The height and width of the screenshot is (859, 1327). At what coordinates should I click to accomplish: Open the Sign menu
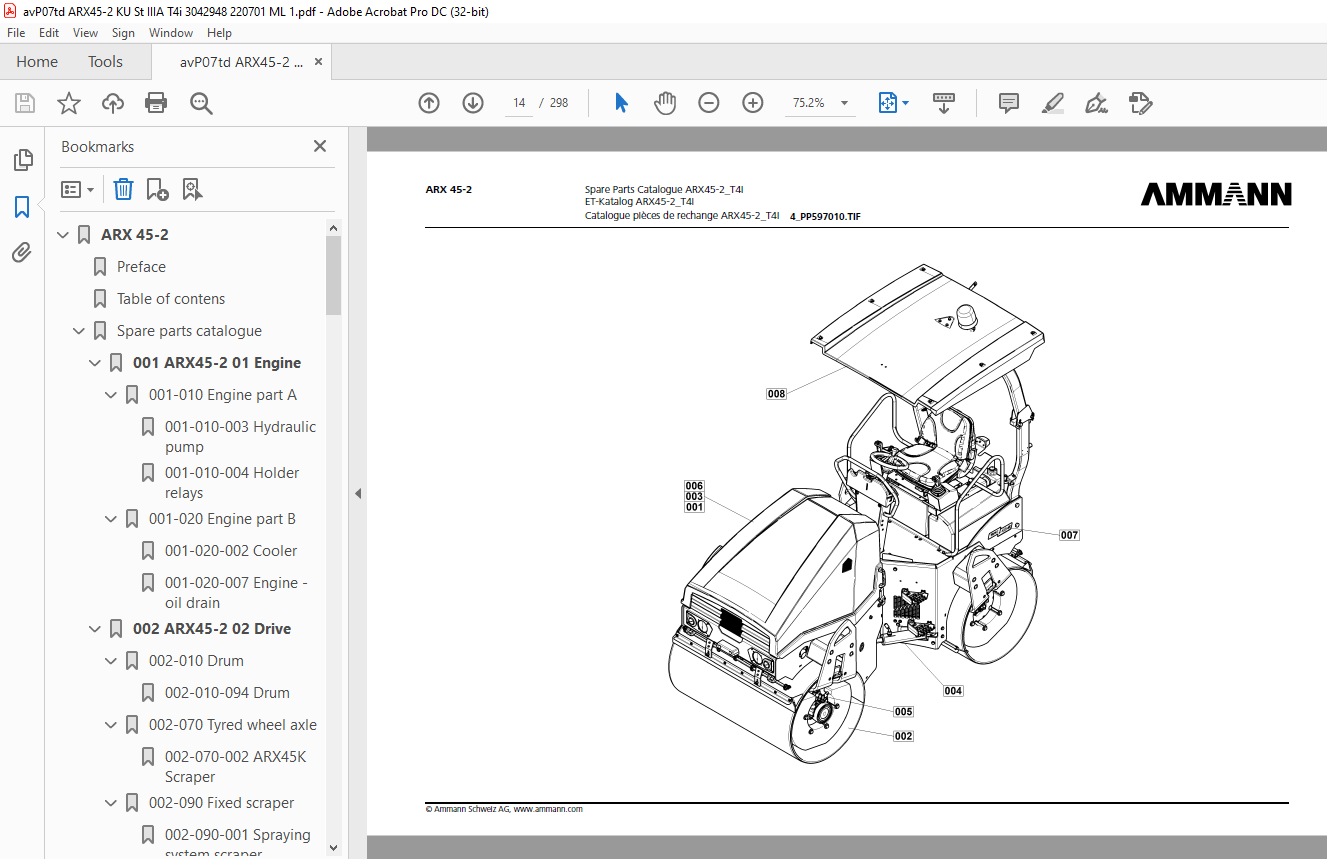coord(123,33)
